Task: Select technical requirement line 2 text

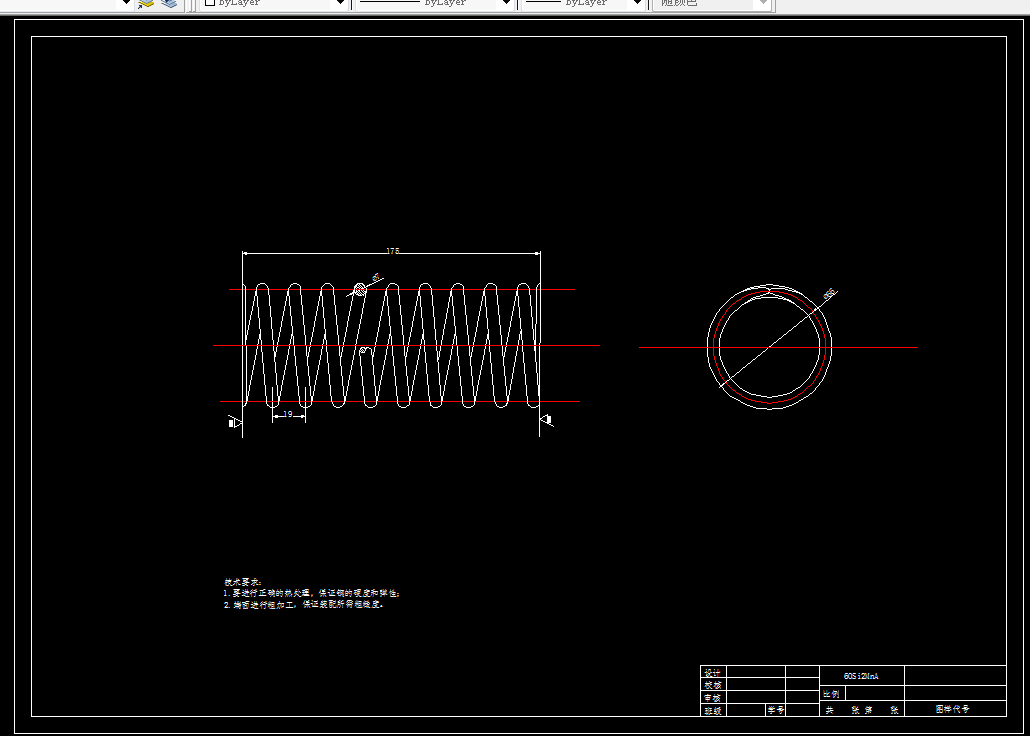Action: click(303, 605)
